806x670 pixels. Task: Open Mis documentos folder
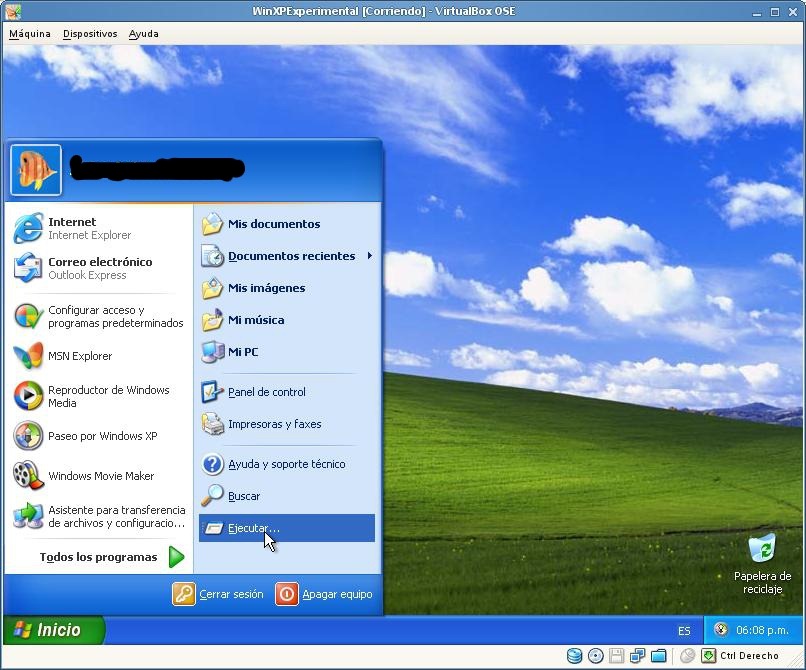click(286, 224)
